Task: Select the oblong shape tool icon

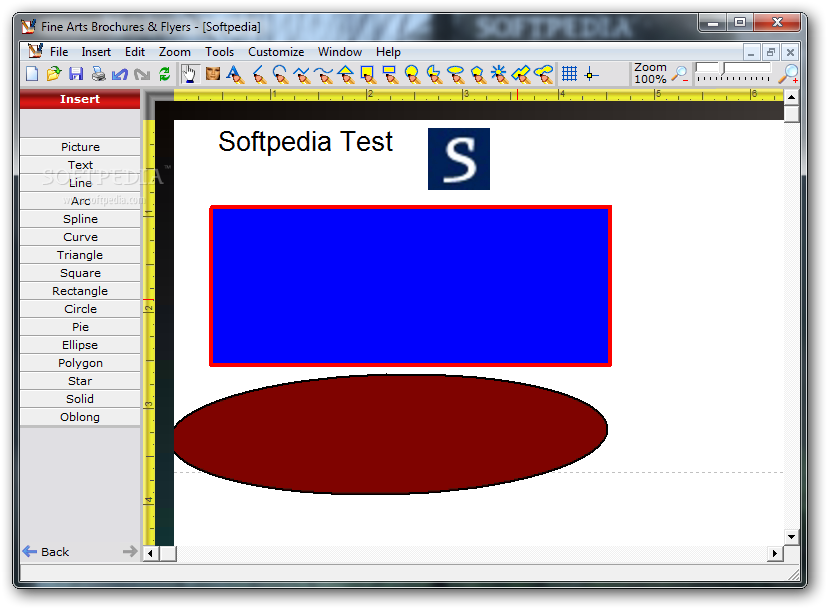Action: click(x=544, y=74)
